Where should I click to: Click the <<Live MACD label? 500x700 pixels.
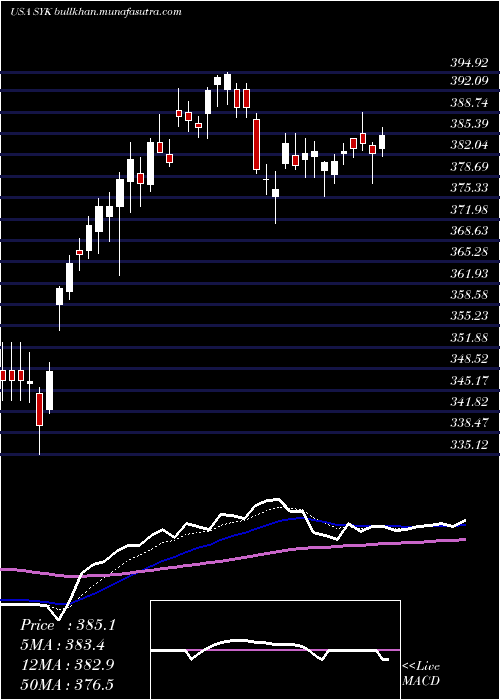tap(421, 674)
